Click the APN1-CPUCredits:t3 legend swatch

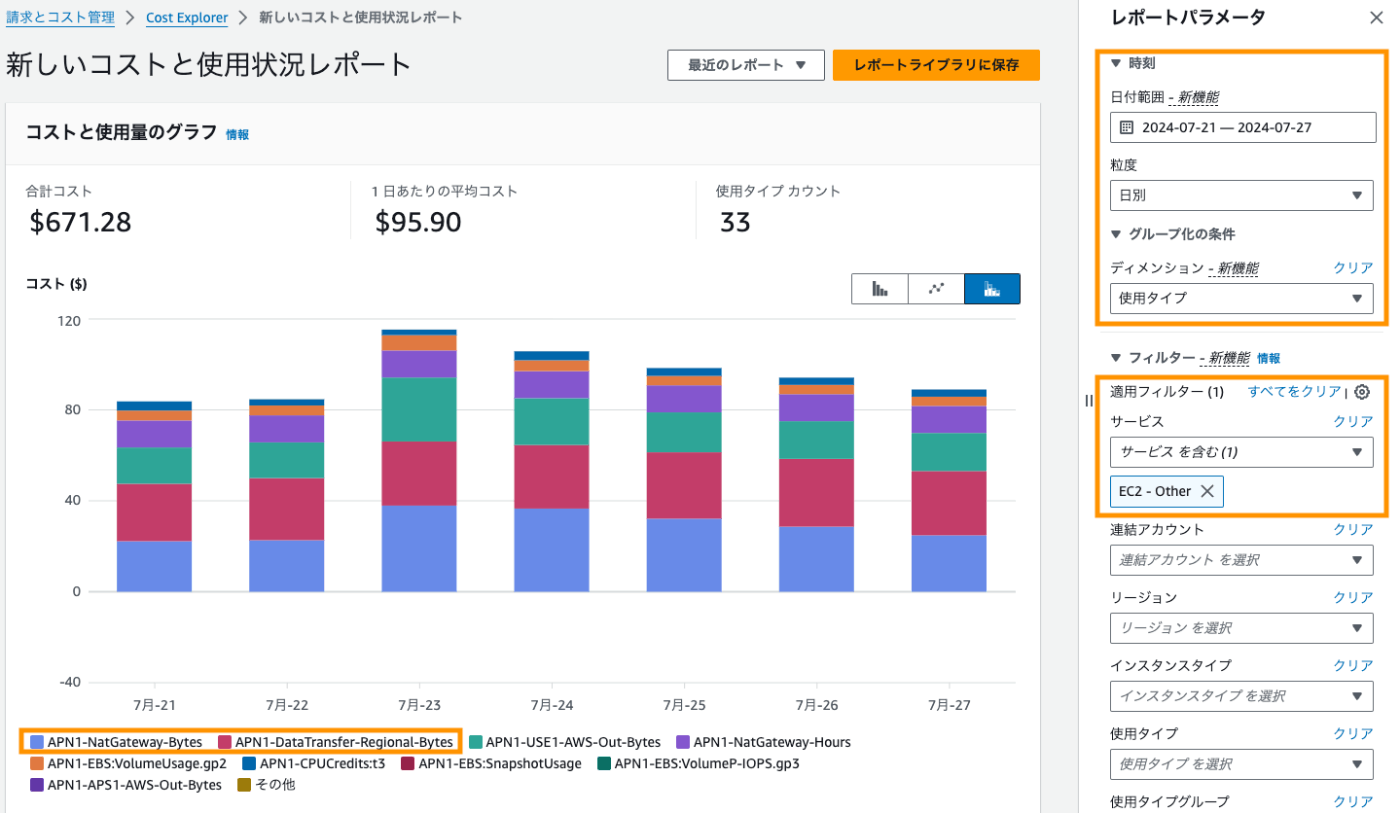[249, 764]
